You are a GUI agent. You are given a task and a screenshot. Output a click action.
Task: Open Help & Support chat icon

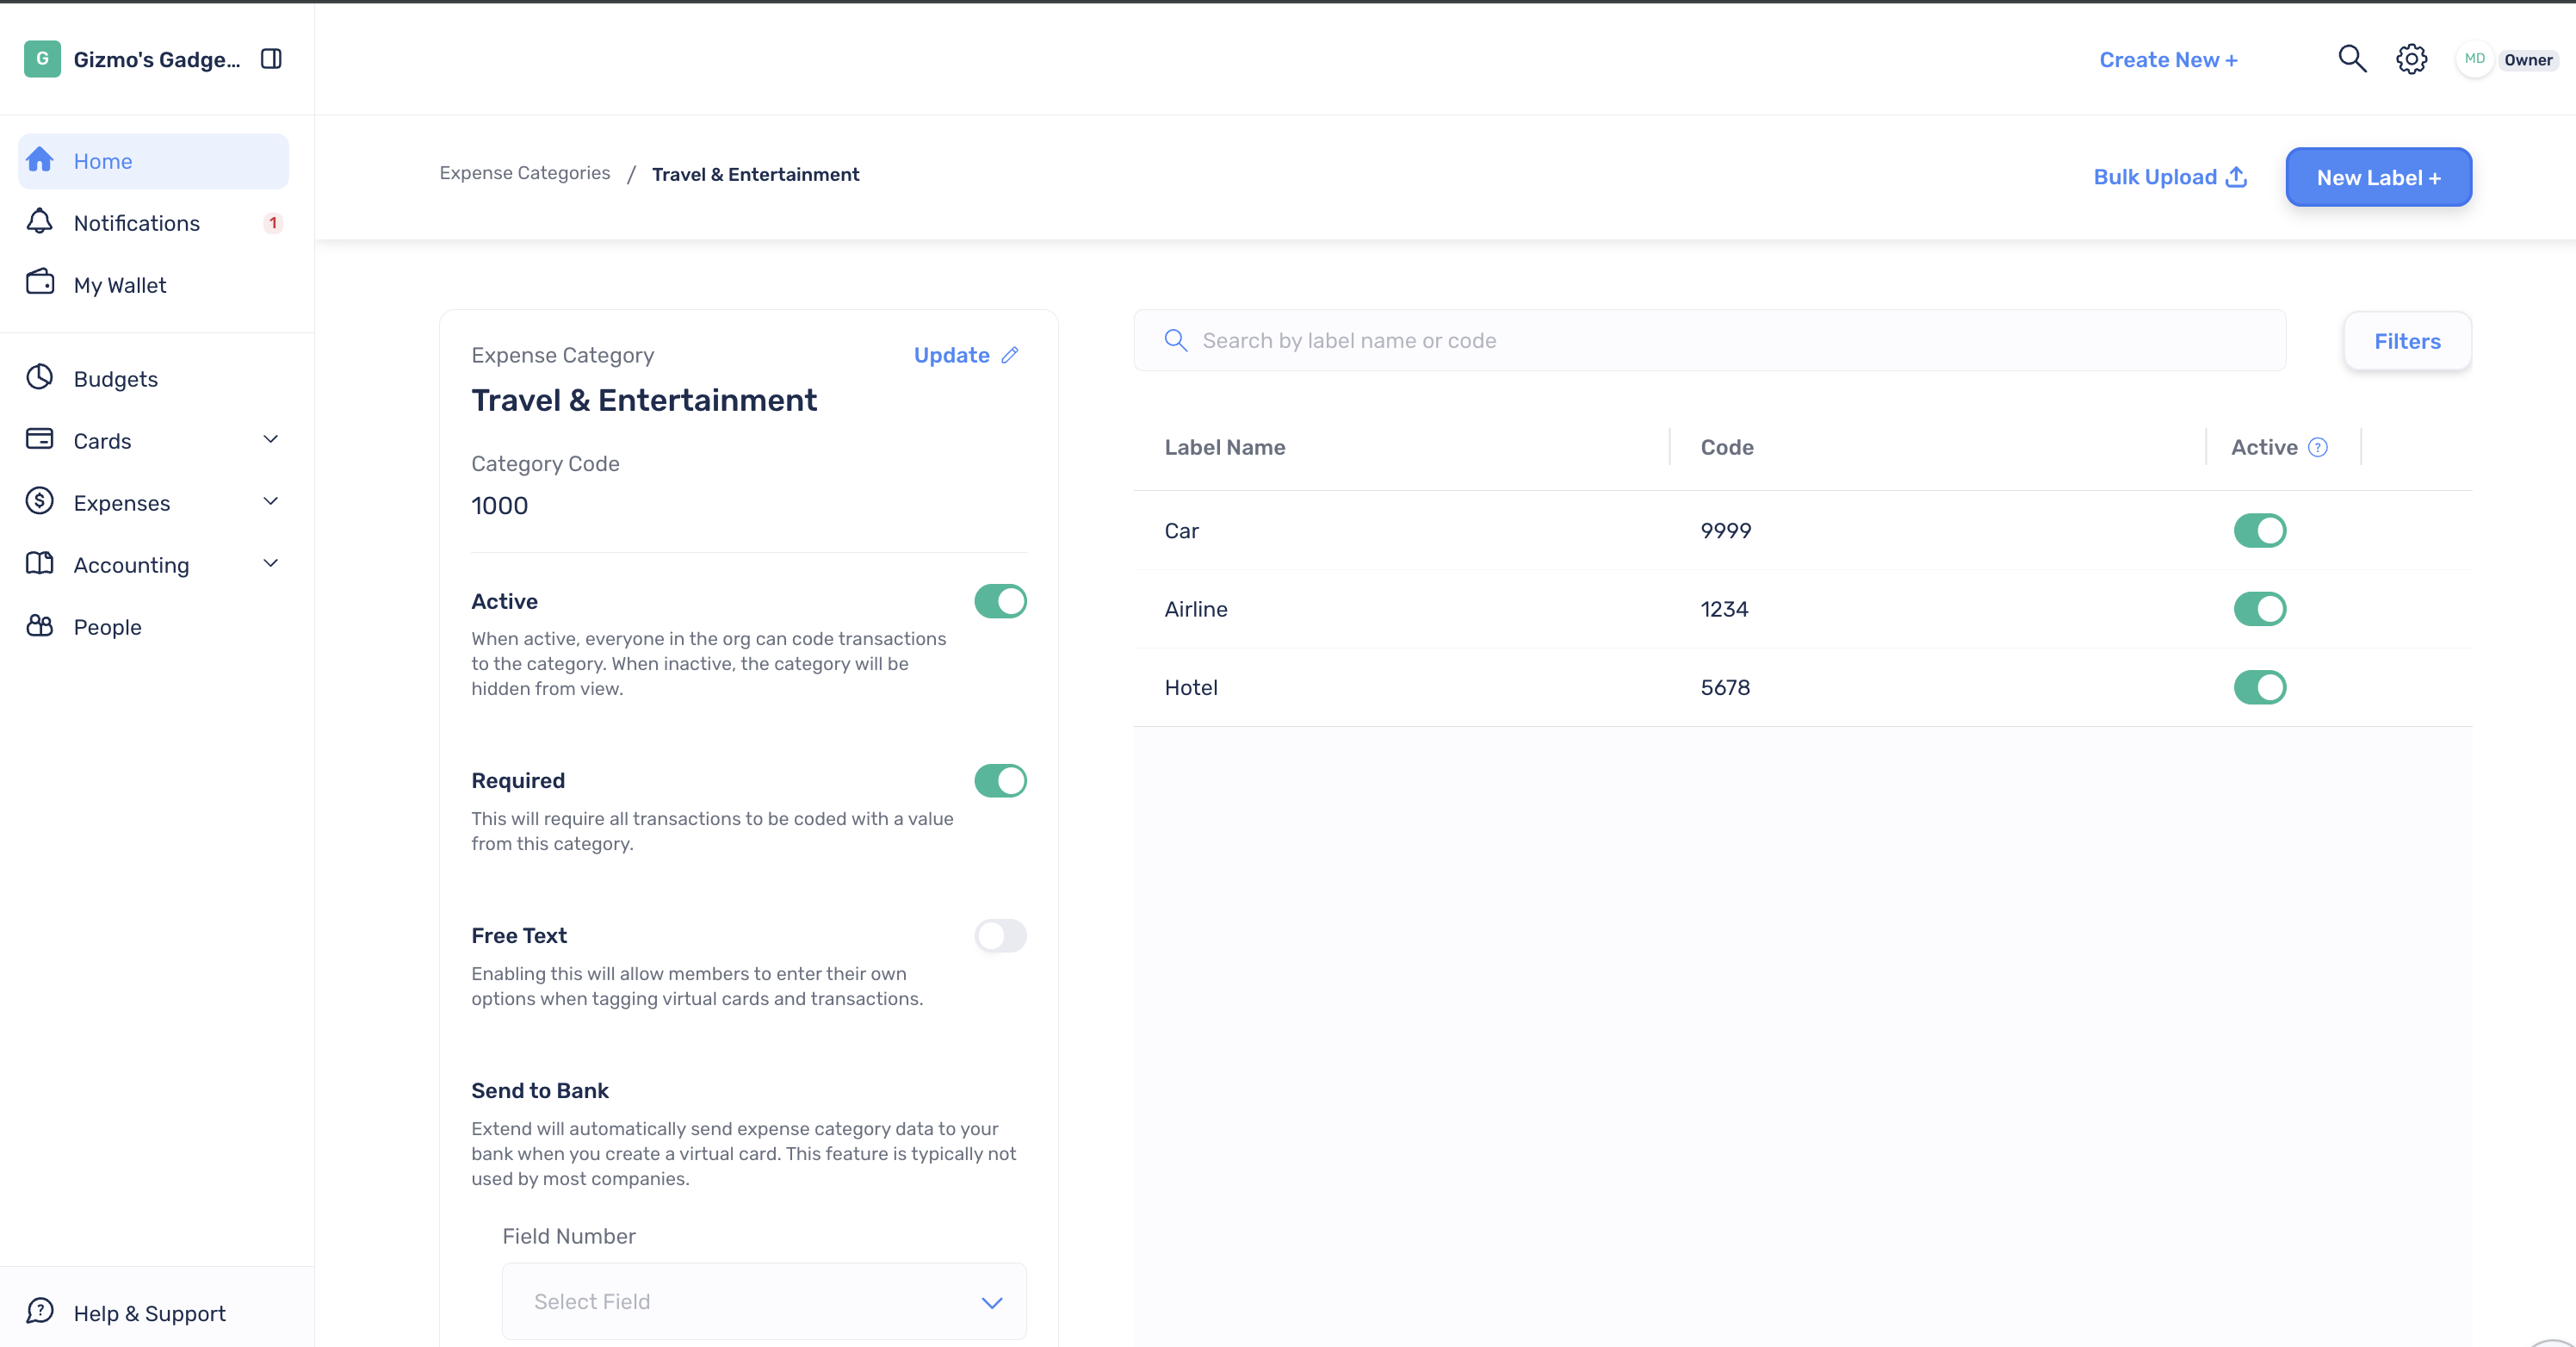40,1311
